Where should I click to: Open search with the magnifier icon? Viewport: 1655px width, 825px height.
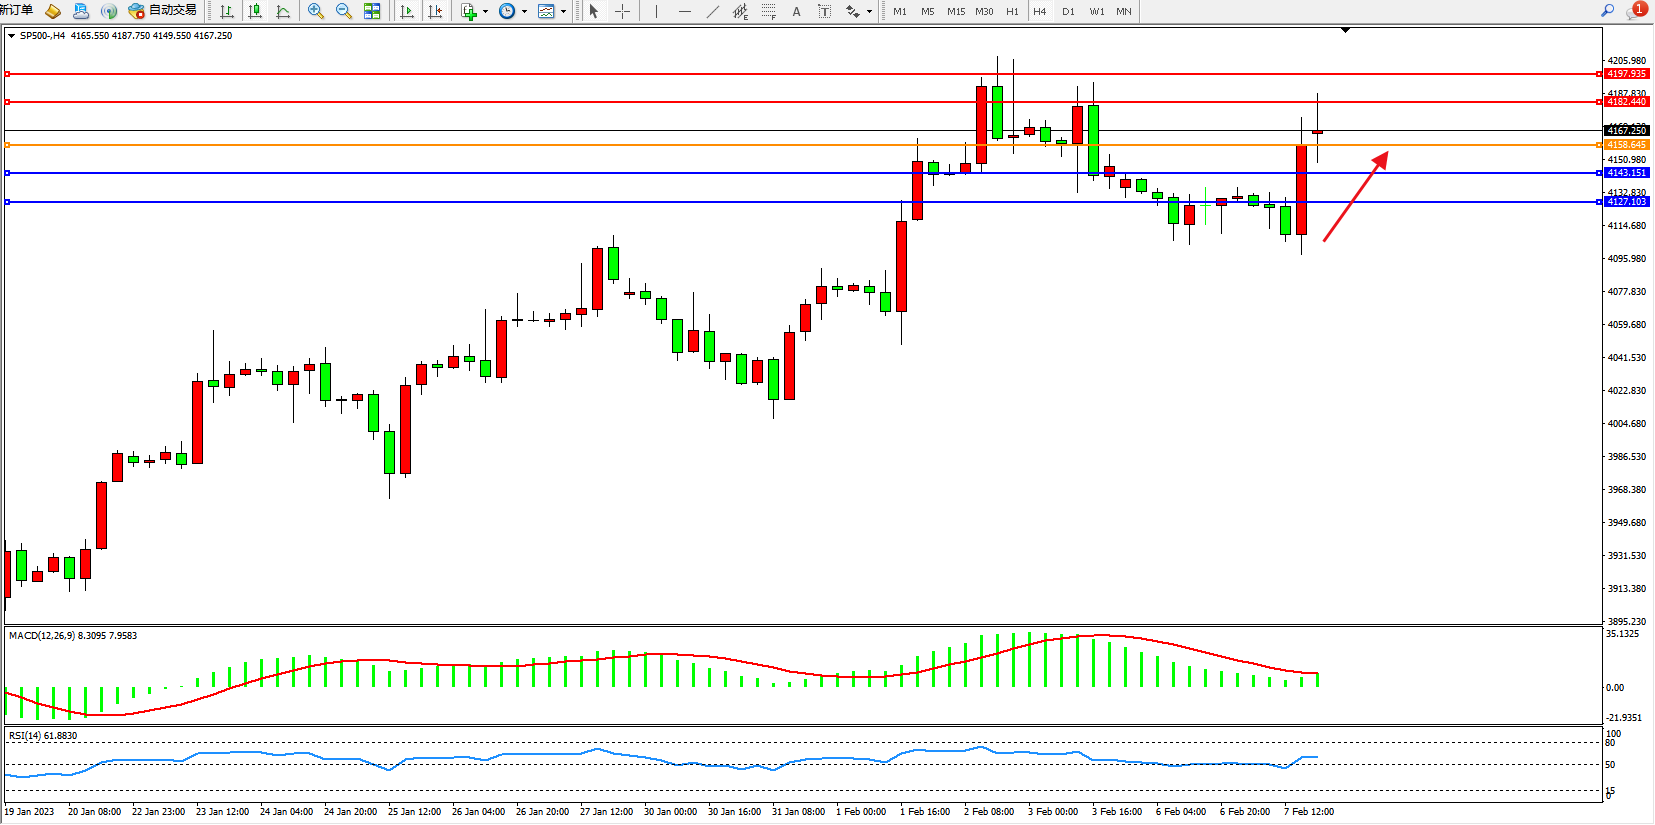click(x=1608, y=10)
